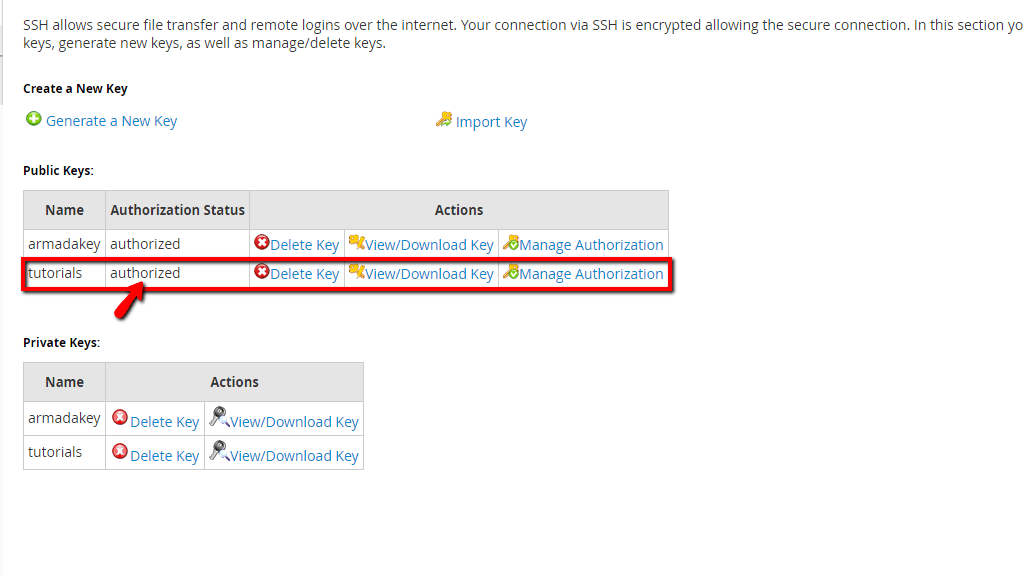
Task: Click the tutorials row highlighted in red
Action: click(55, 272)
